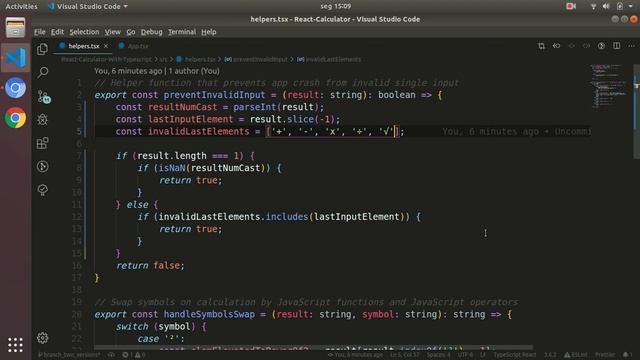
Task: Click 'includes' on line 12
Action: tap(287, 217)
